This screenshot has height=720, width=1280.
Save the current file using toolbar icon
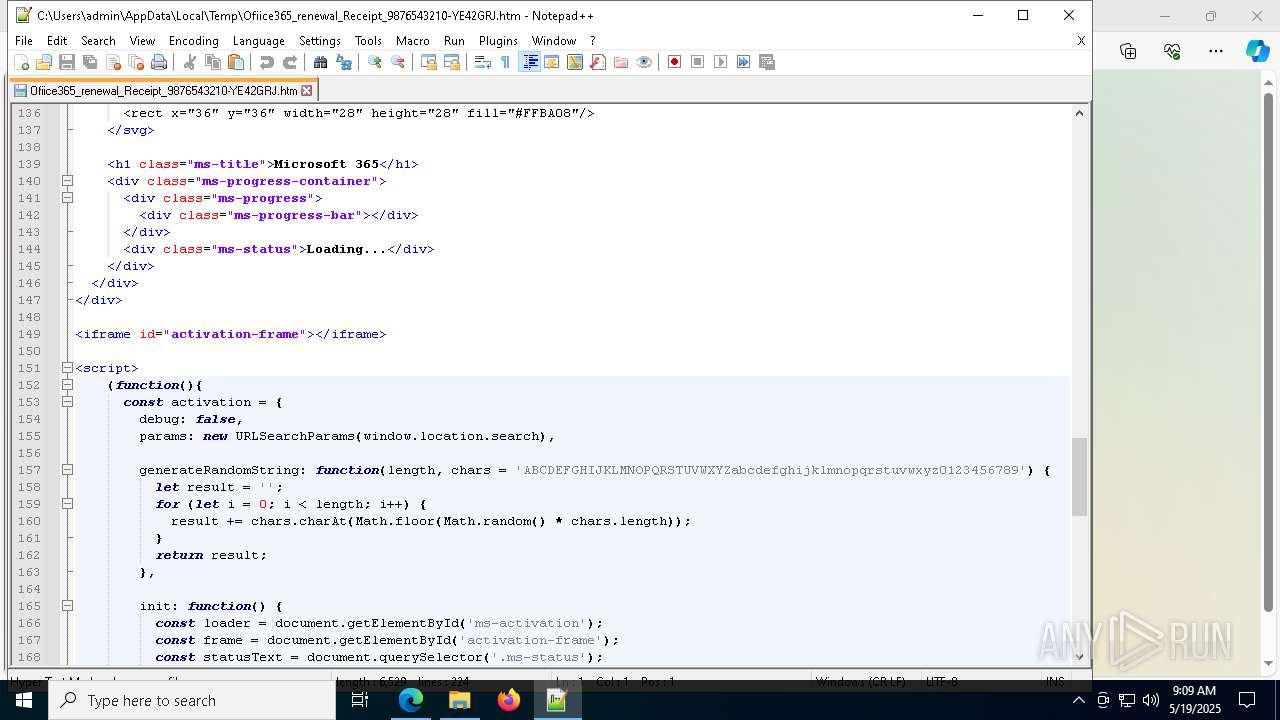point(67,62)
